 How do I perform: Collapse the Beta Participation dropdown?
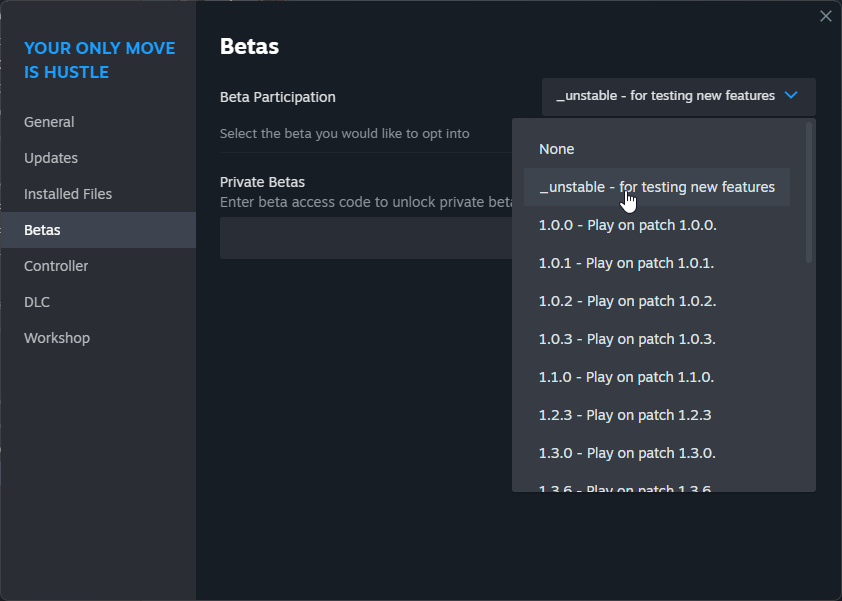click(679, 97)
